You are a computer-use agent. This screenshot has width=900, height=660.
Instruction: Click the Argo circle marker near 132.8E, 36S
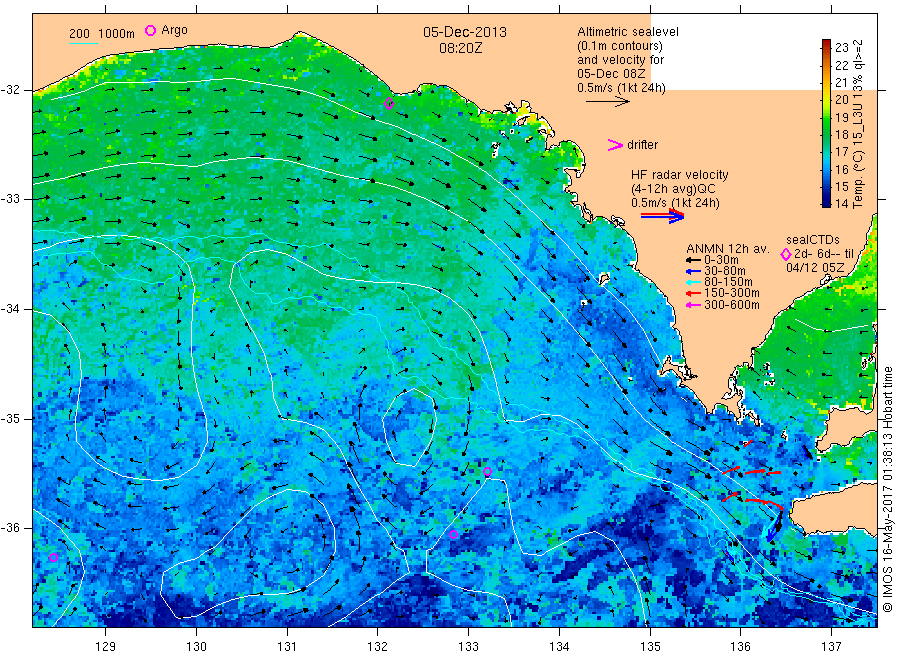[x=453, y=534]
